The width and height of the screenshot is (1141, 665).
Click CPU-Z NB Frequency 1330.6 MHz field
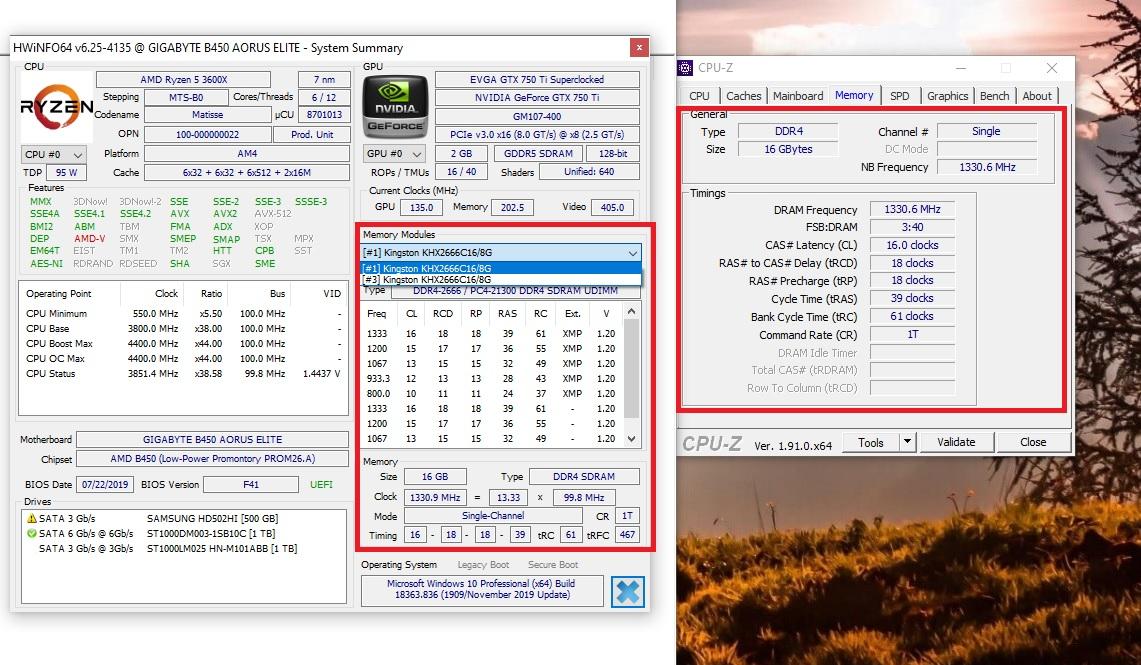tap(987, 167)
